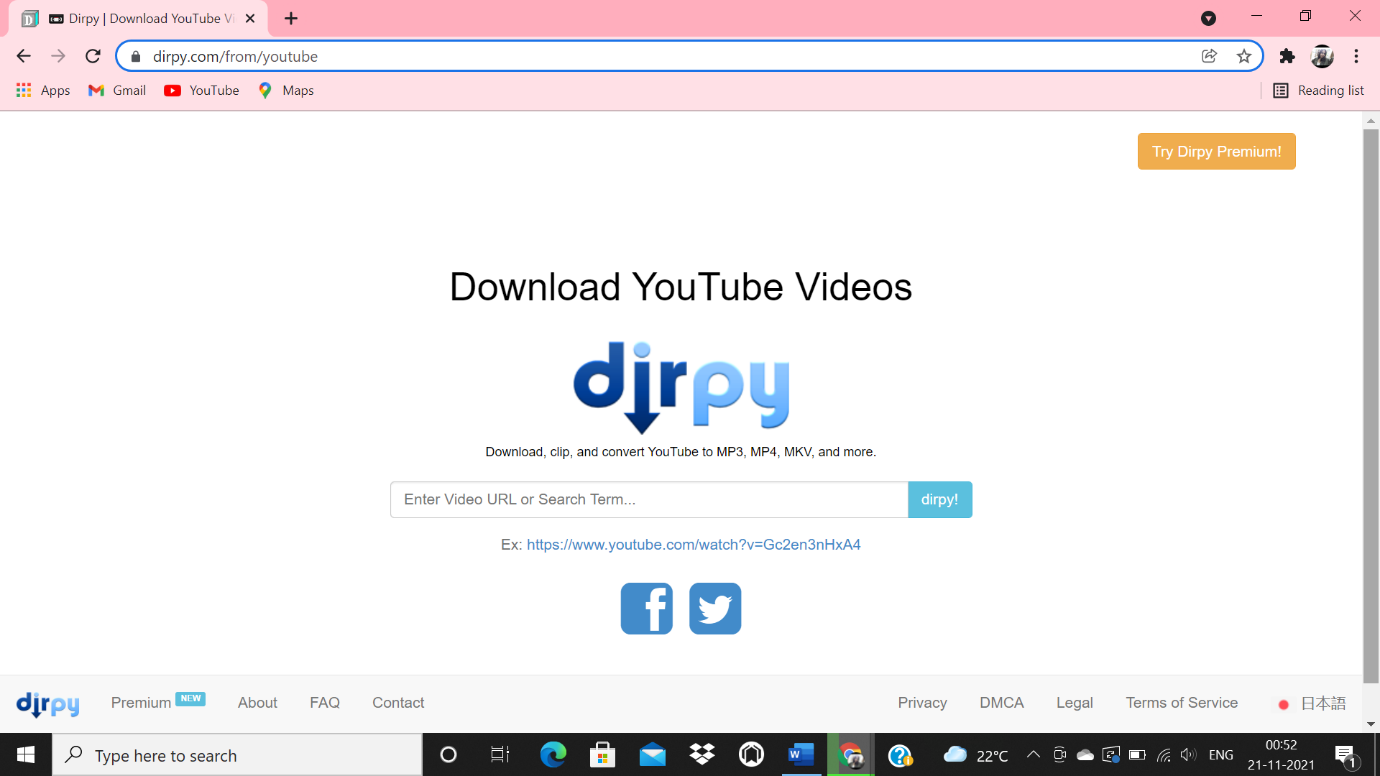Click the ENG language indicator
1380x776 pixels.
pos(1221,755)
